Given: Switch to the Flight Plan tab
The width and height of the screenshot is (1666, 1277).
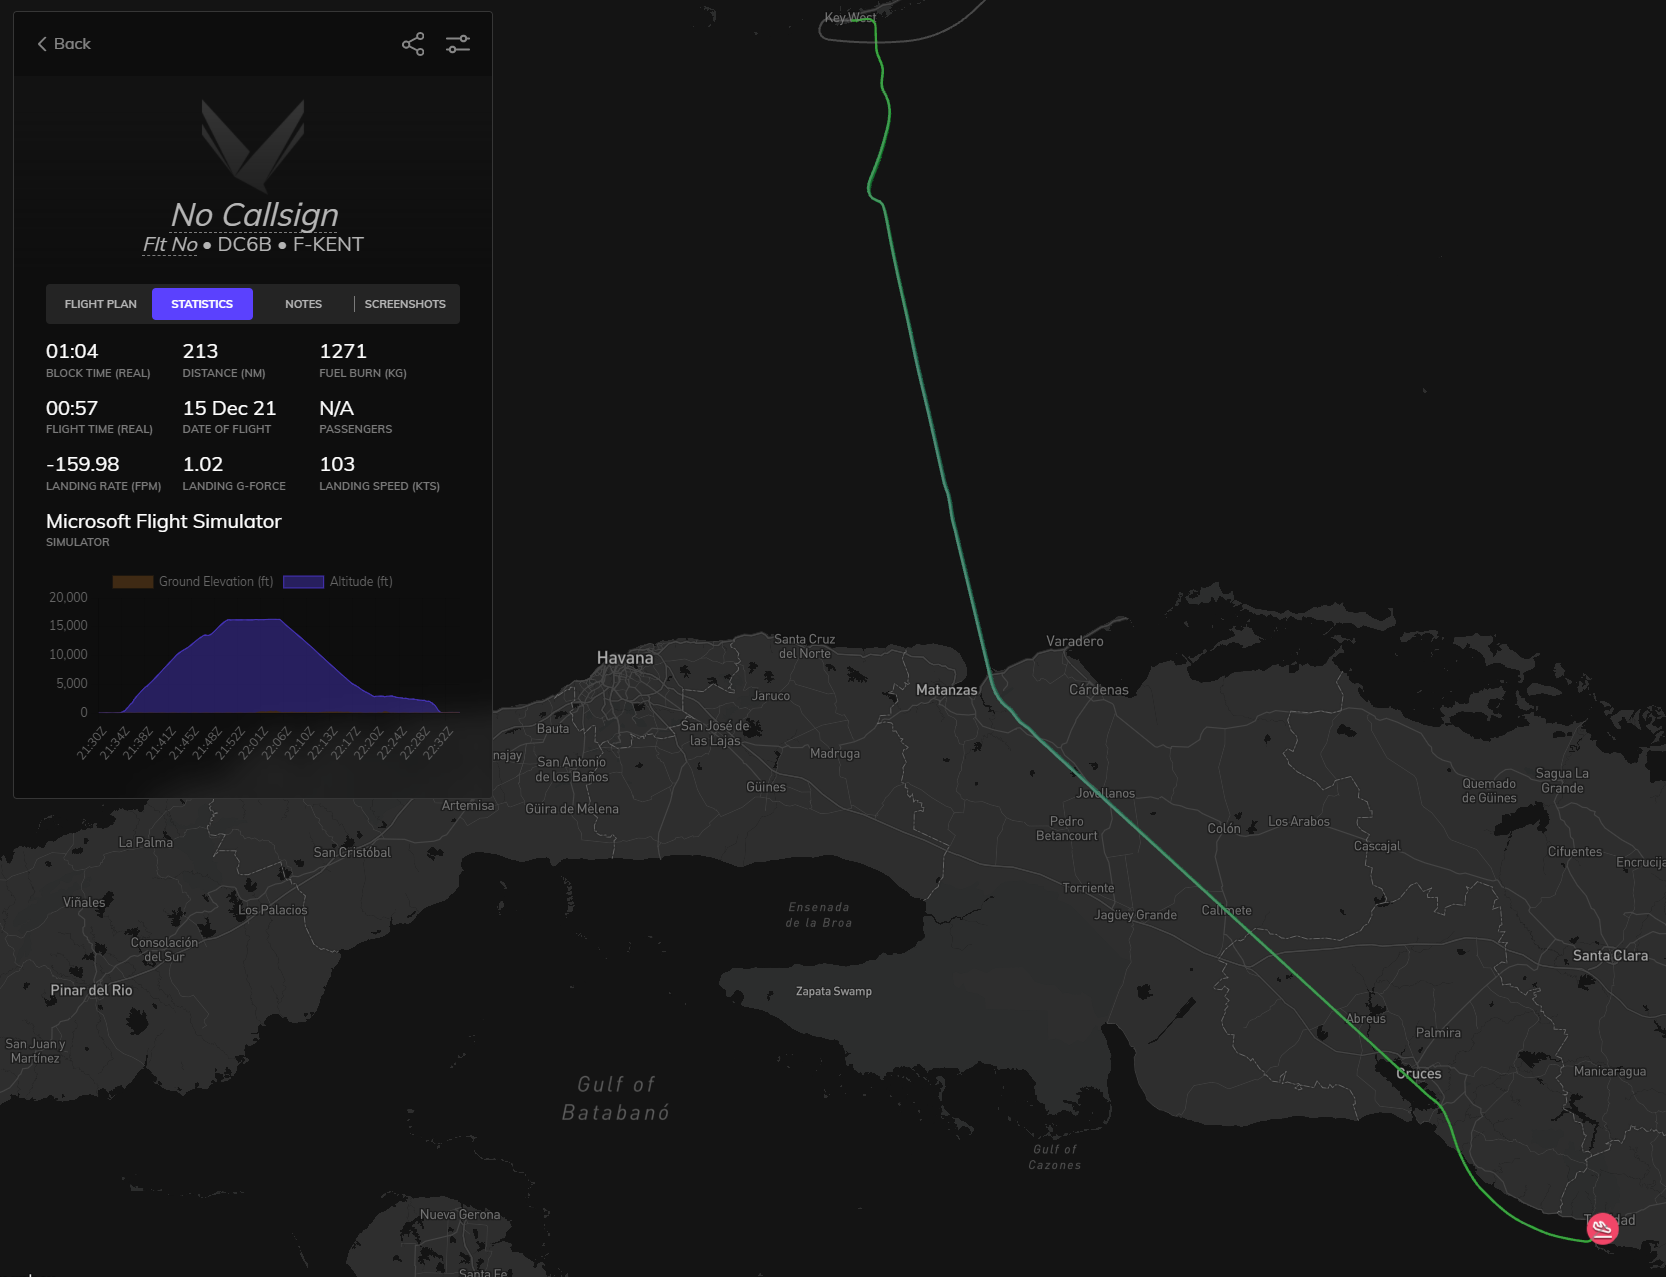Looking at the screenshot, I should pyautogui.click(x=101, y=304).
